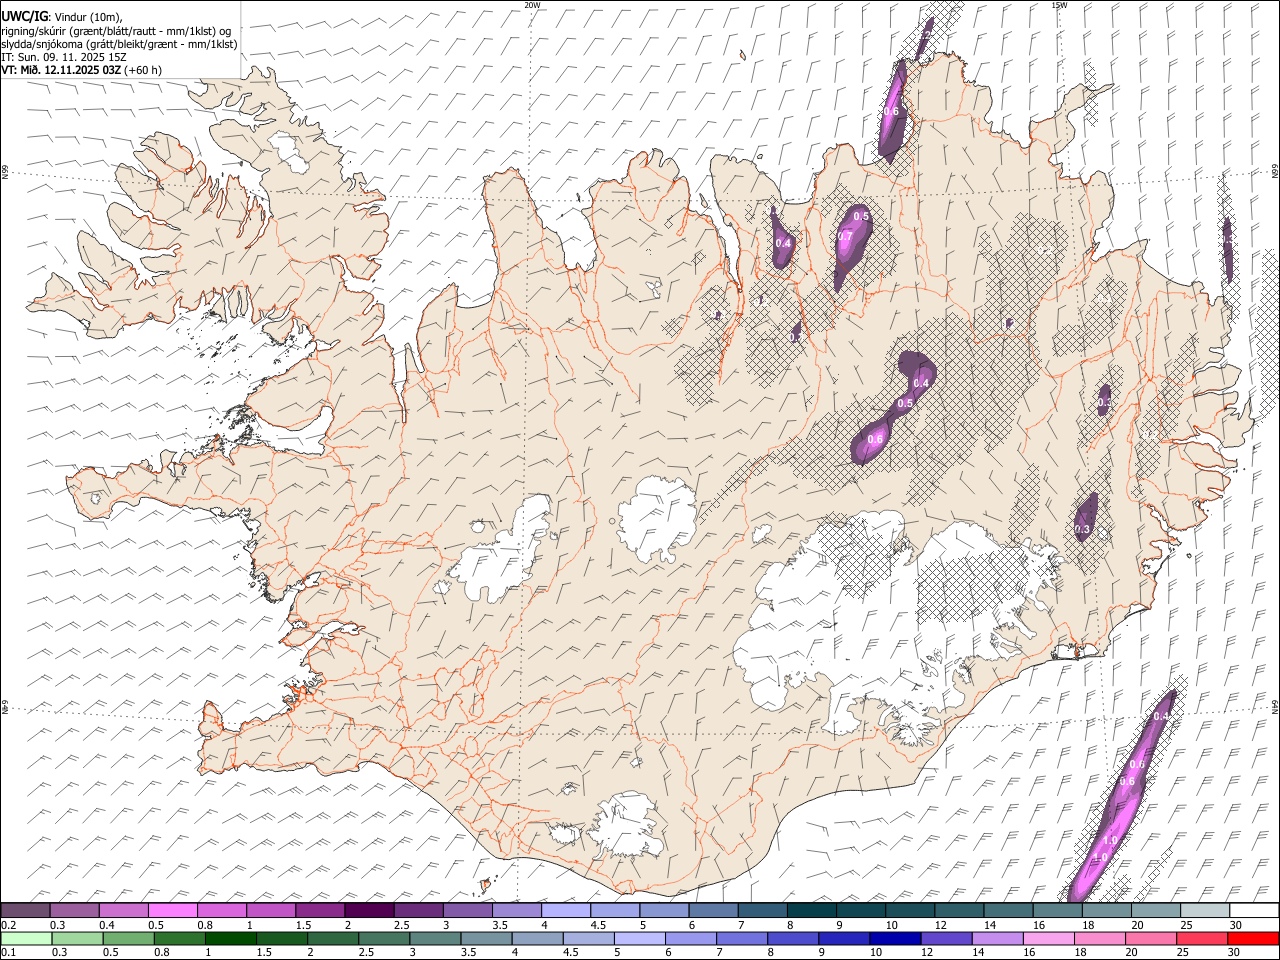Viewport: 1280px width, 960px height.
Task: Select the red 30 swatch in lower legend row
Action: click(1253, 938)
